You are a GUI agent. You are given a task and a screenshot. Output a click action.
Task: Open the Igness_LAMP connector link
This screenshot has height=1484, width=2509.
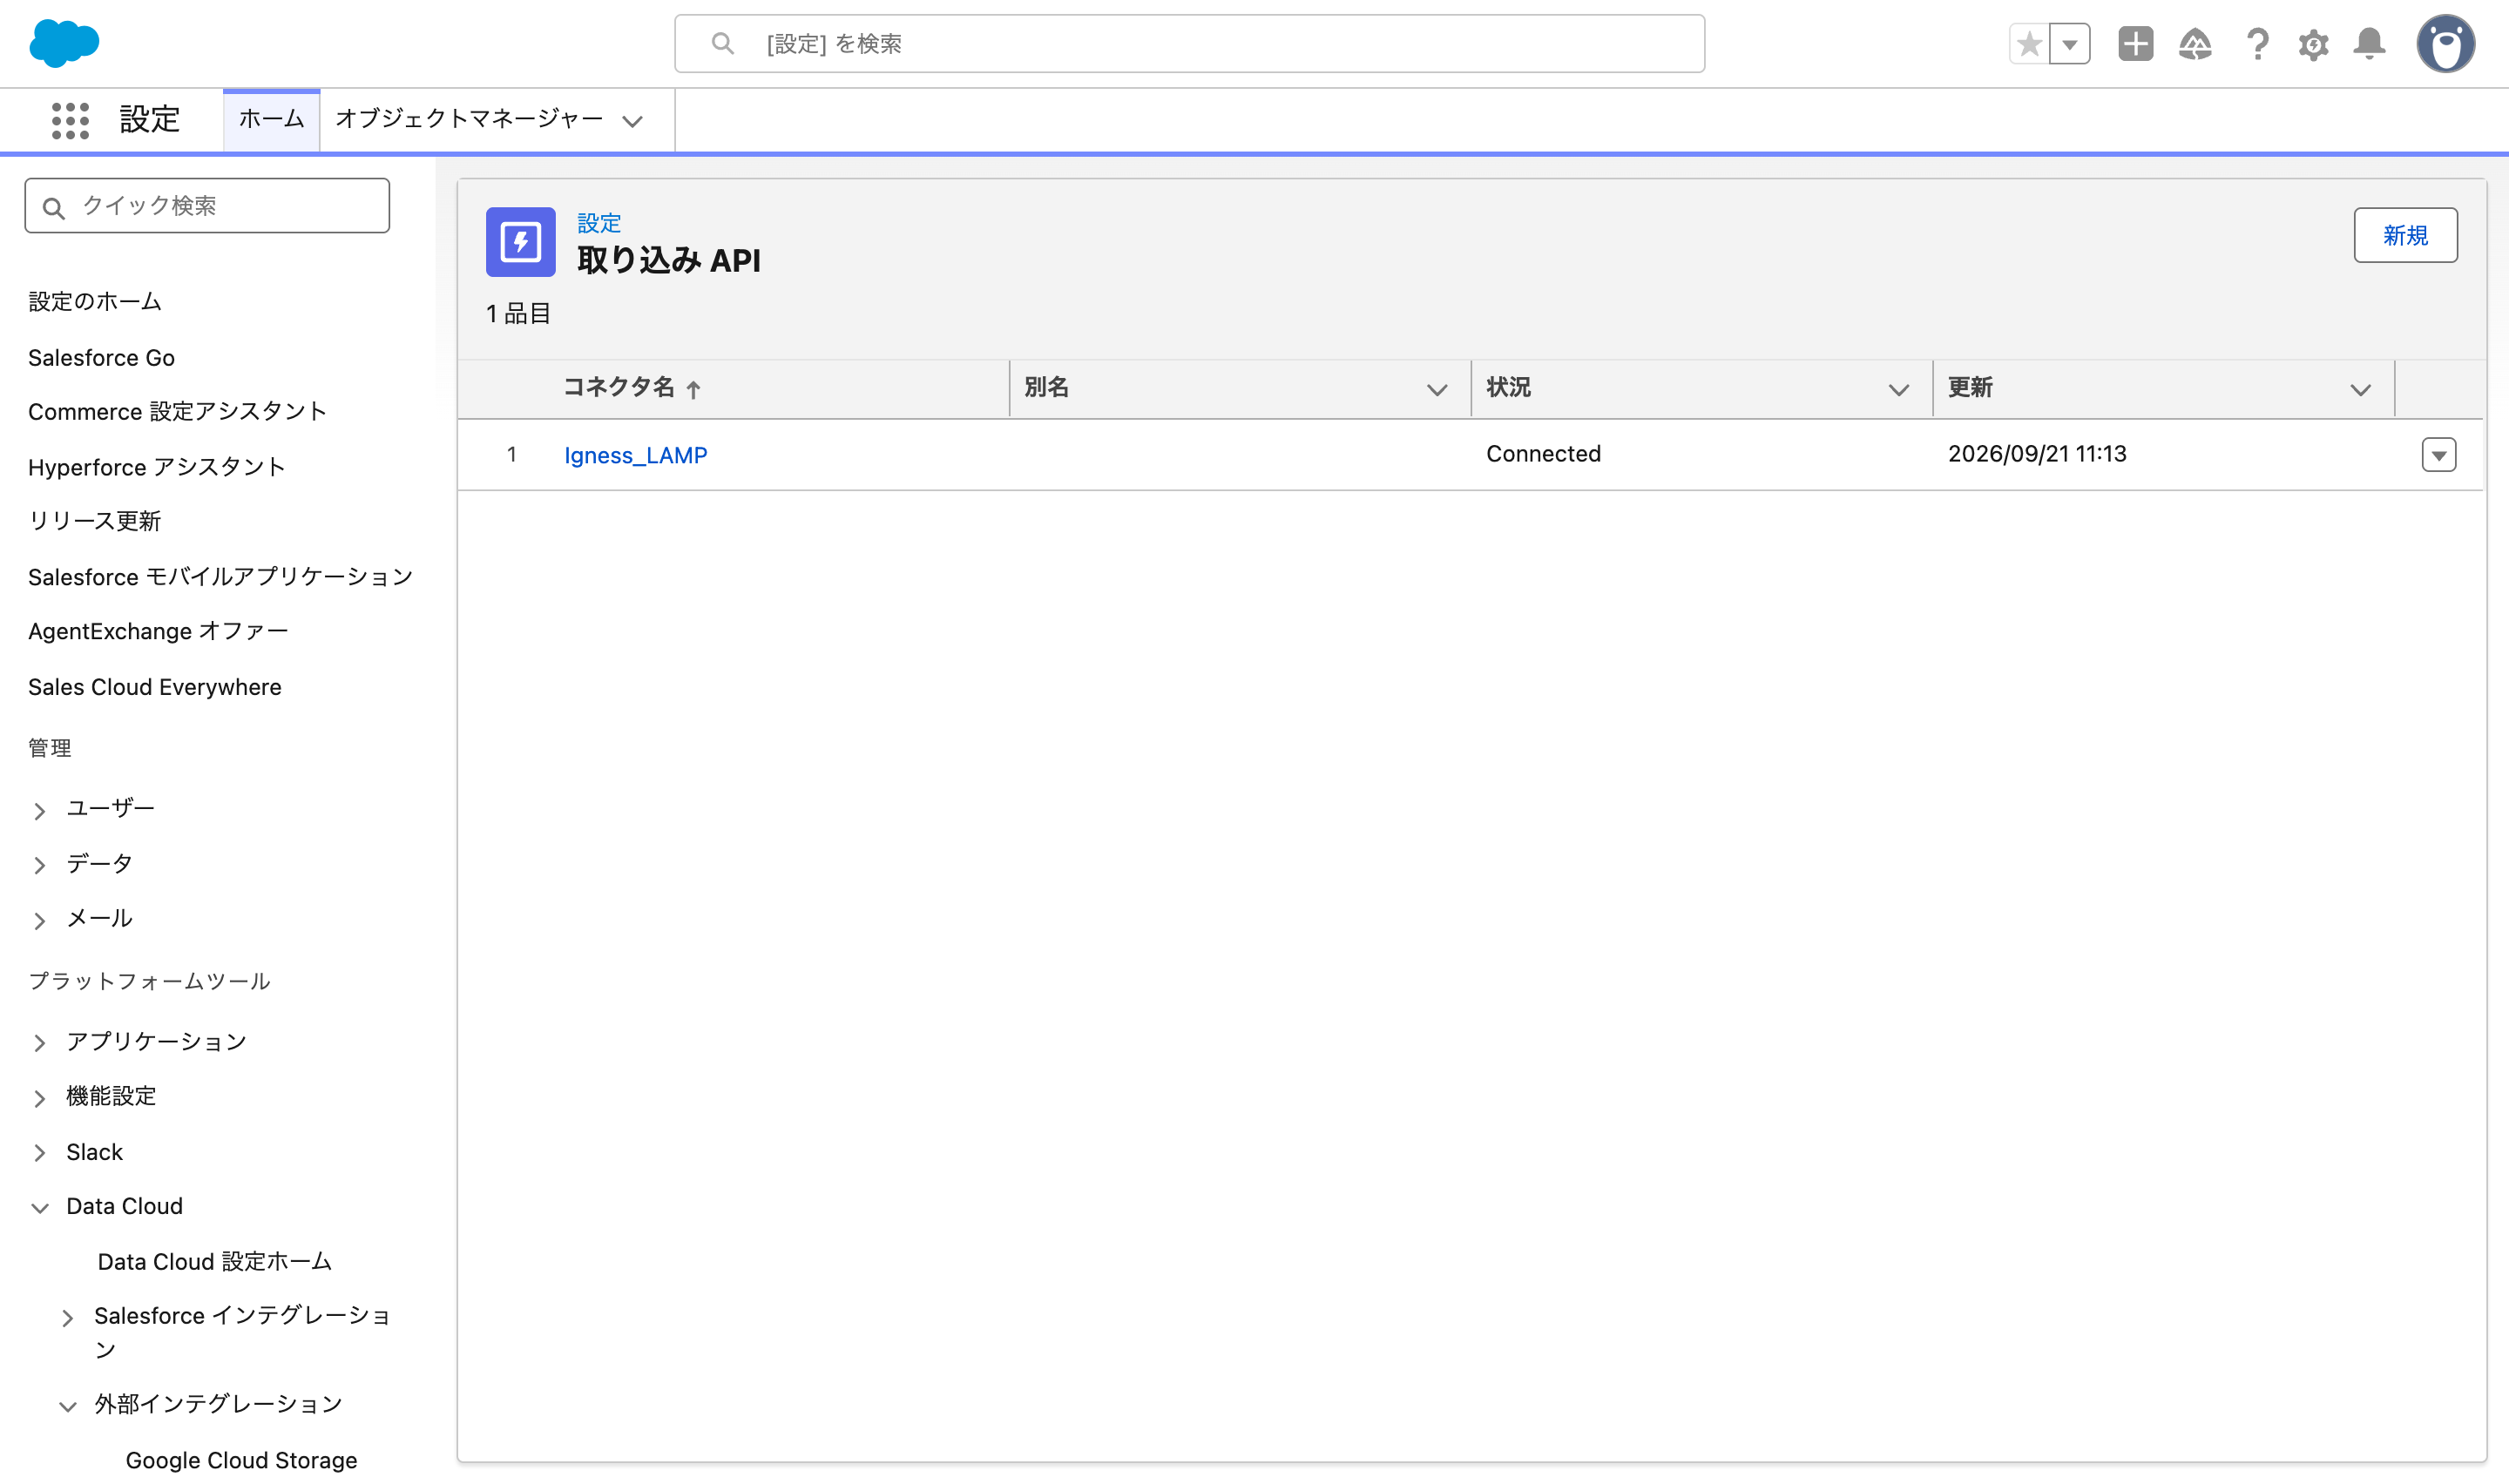coord(635,455)
